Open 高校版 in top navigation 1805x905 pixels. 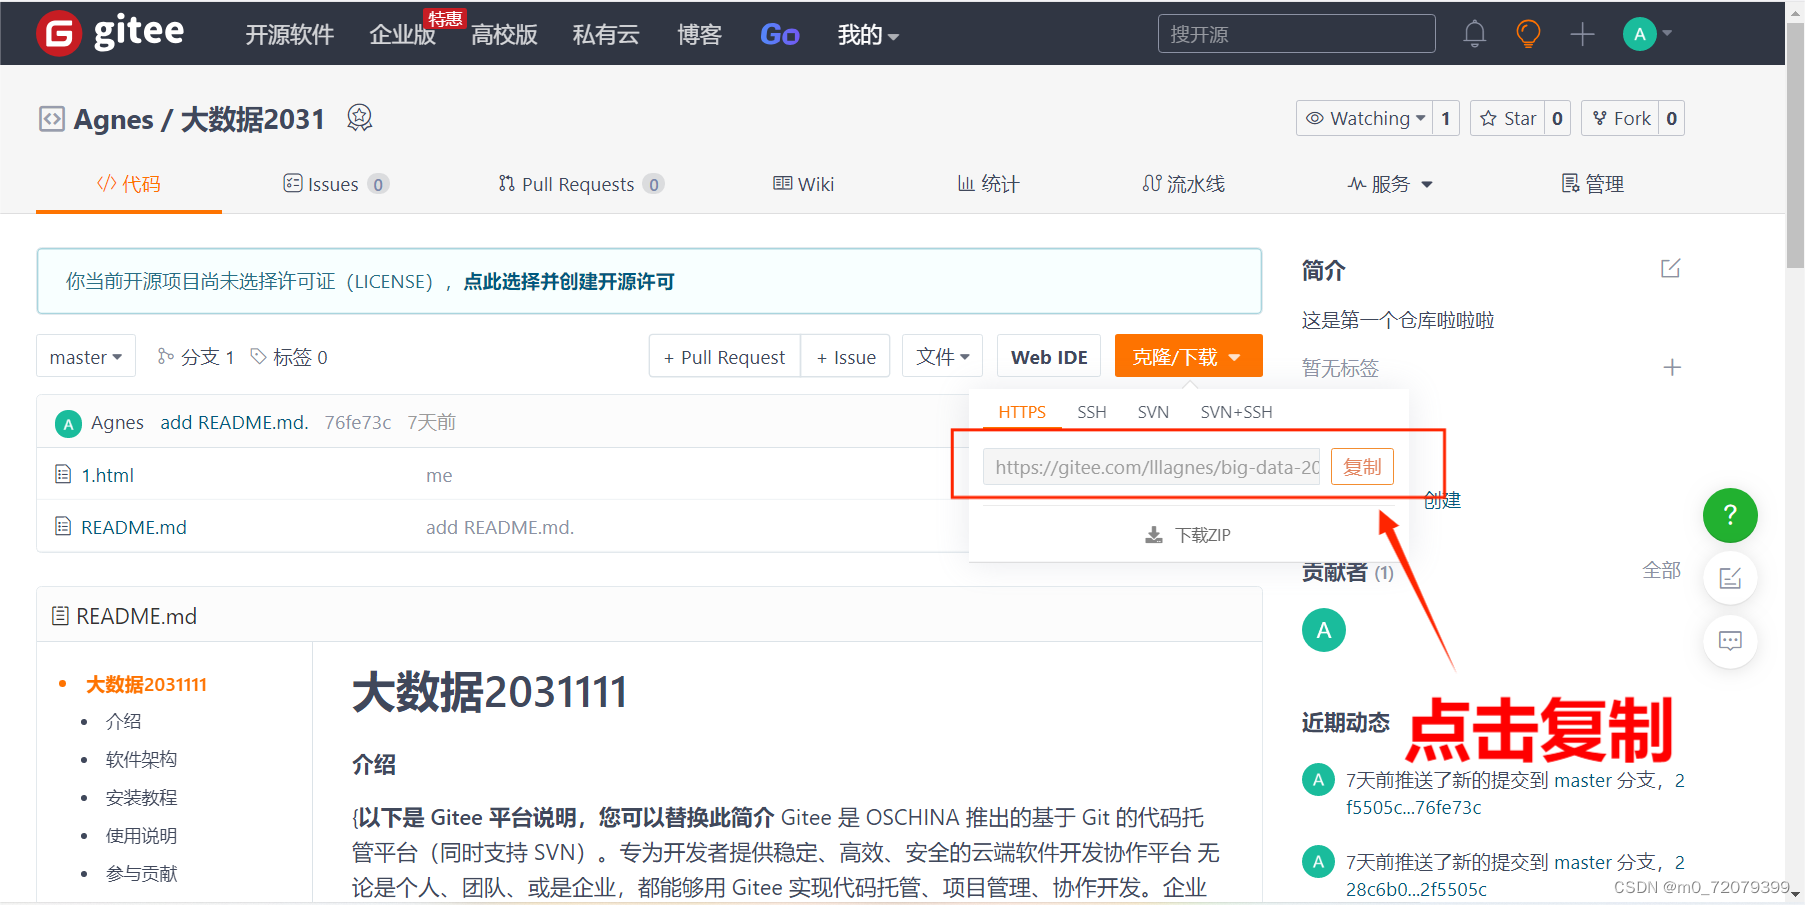[x=504, y=35]
